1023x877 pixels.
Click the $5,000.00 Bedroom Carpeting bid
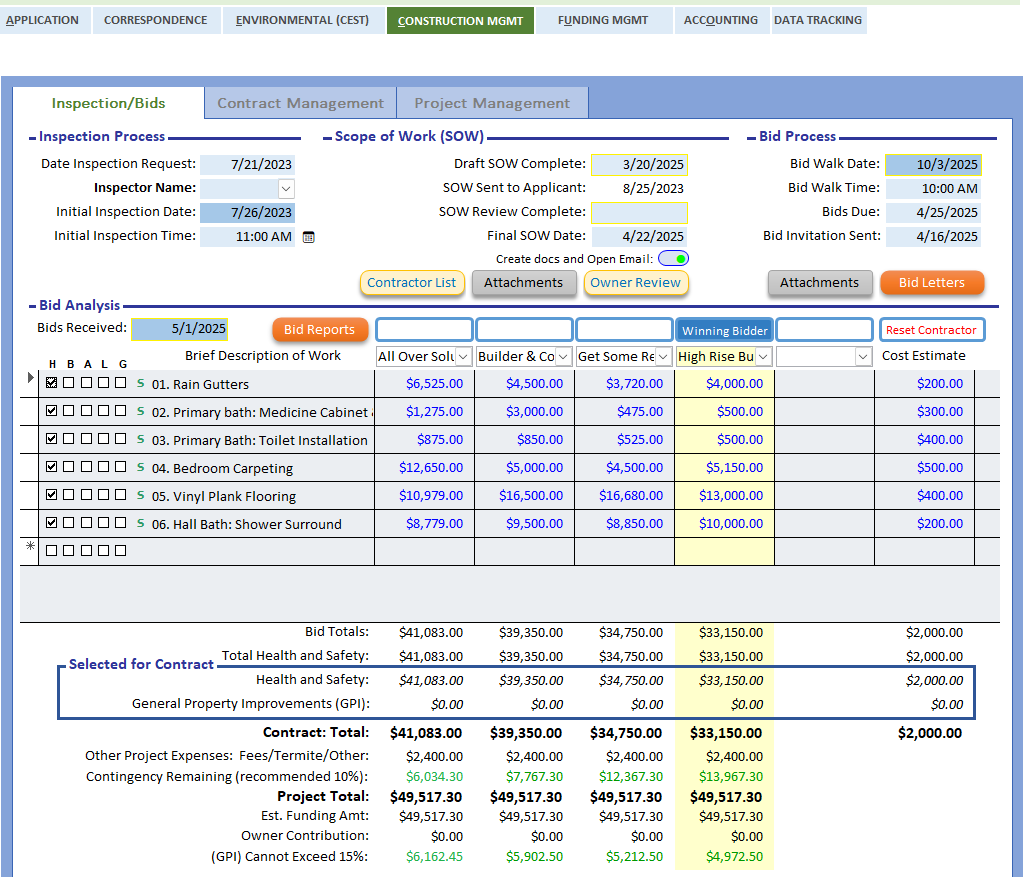tap(525, 468)
